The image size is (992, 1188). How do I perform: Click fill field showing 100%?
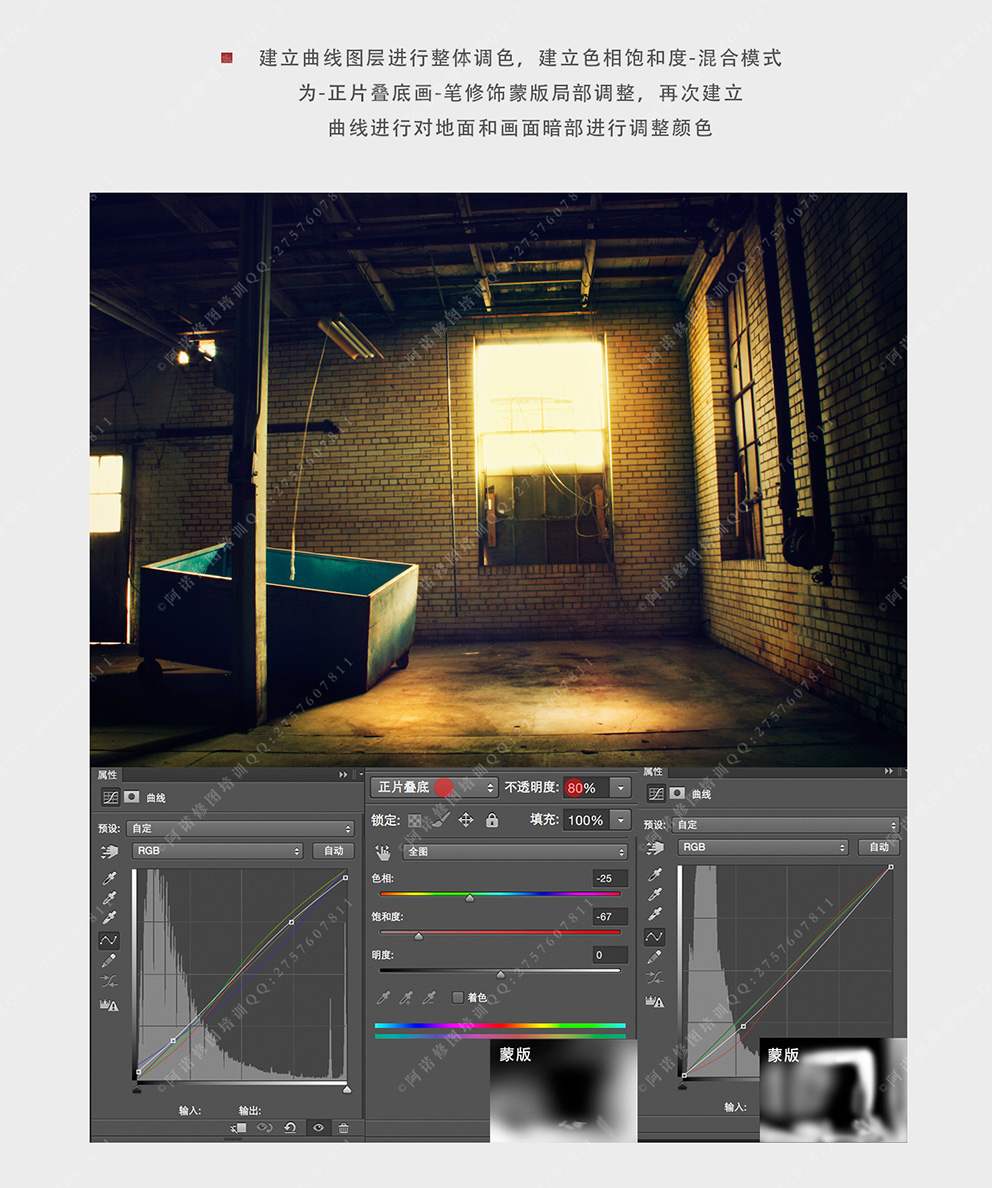coord(586,820)
